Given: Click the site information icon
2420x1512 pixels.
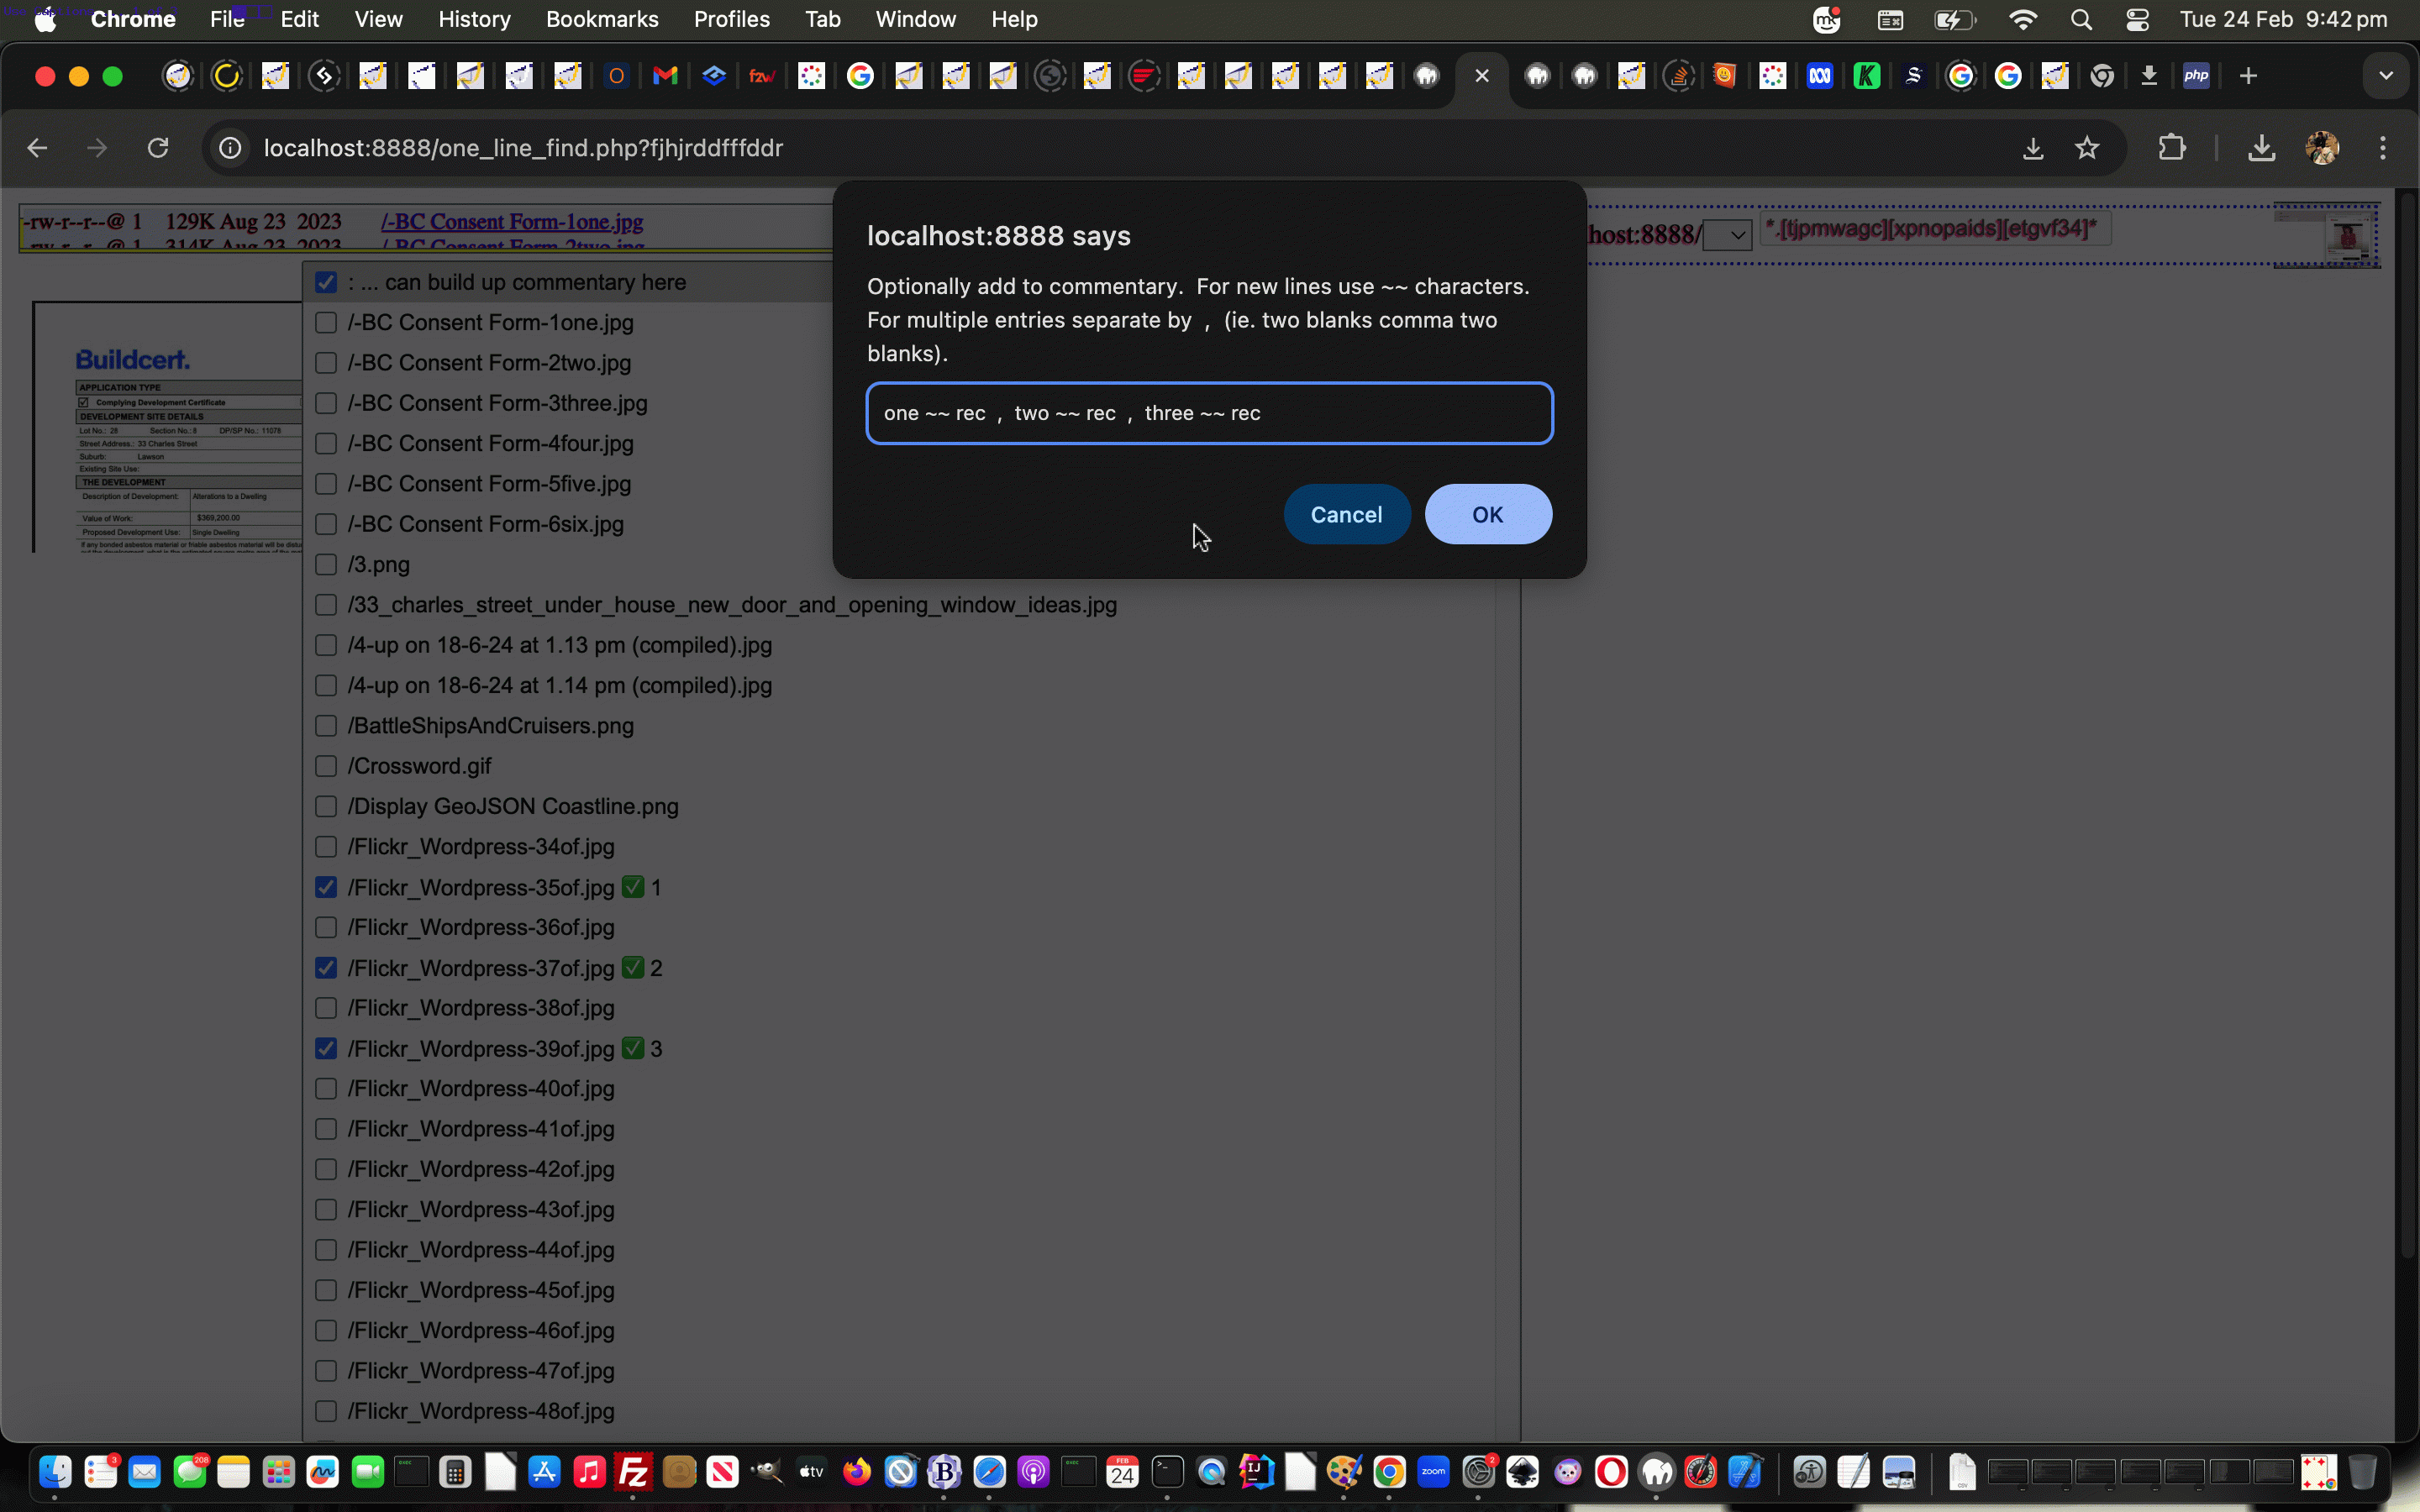Looking at the screenshot, I should (231, 148).
